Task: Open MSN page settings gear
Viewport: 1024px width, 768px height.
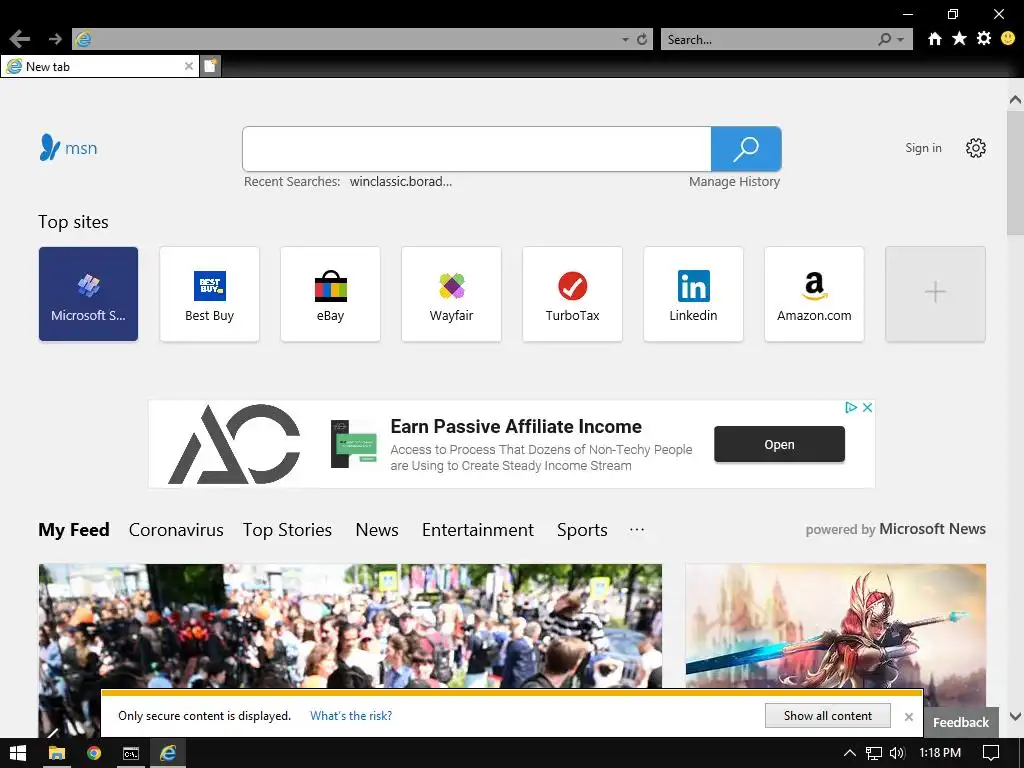Action: [976, 148]
